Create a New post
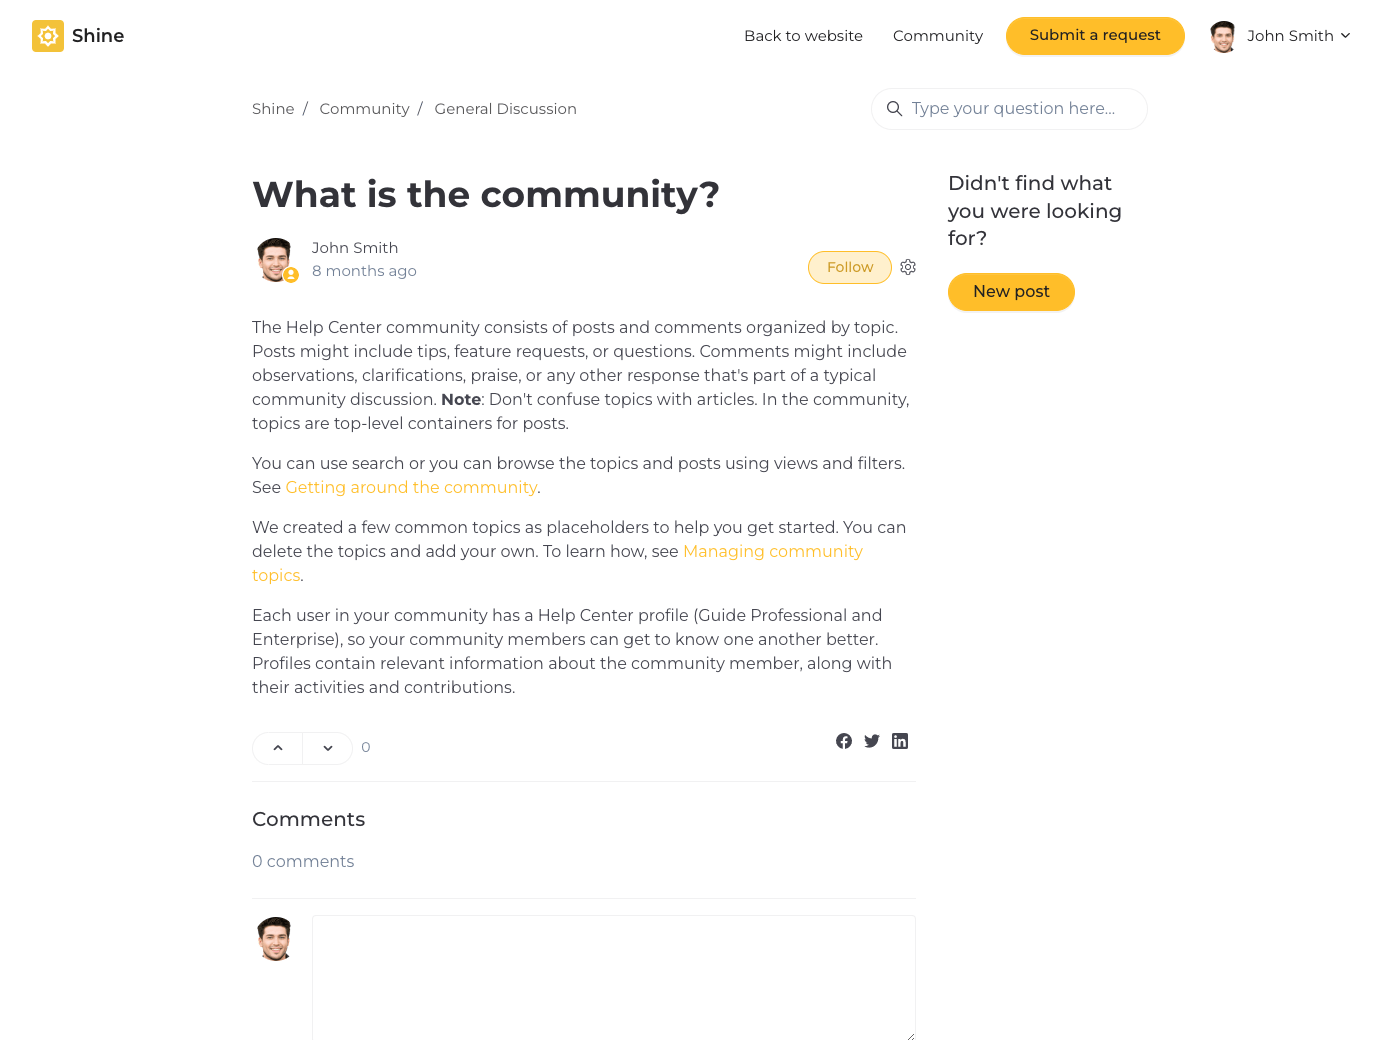The image size is (1400, 1040). [1011, 292]
